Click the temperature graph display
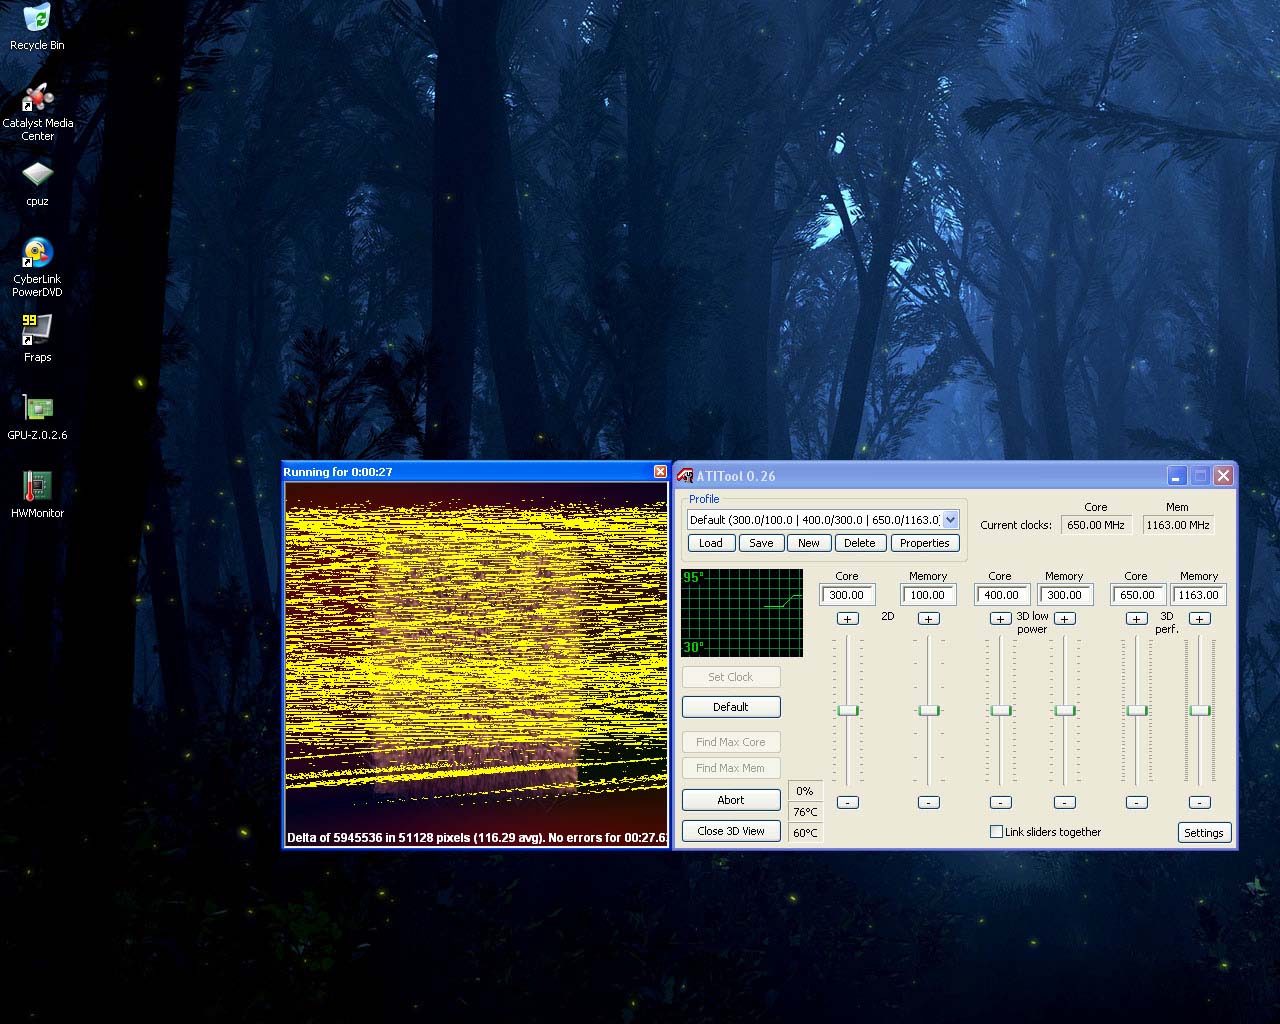 742,613
